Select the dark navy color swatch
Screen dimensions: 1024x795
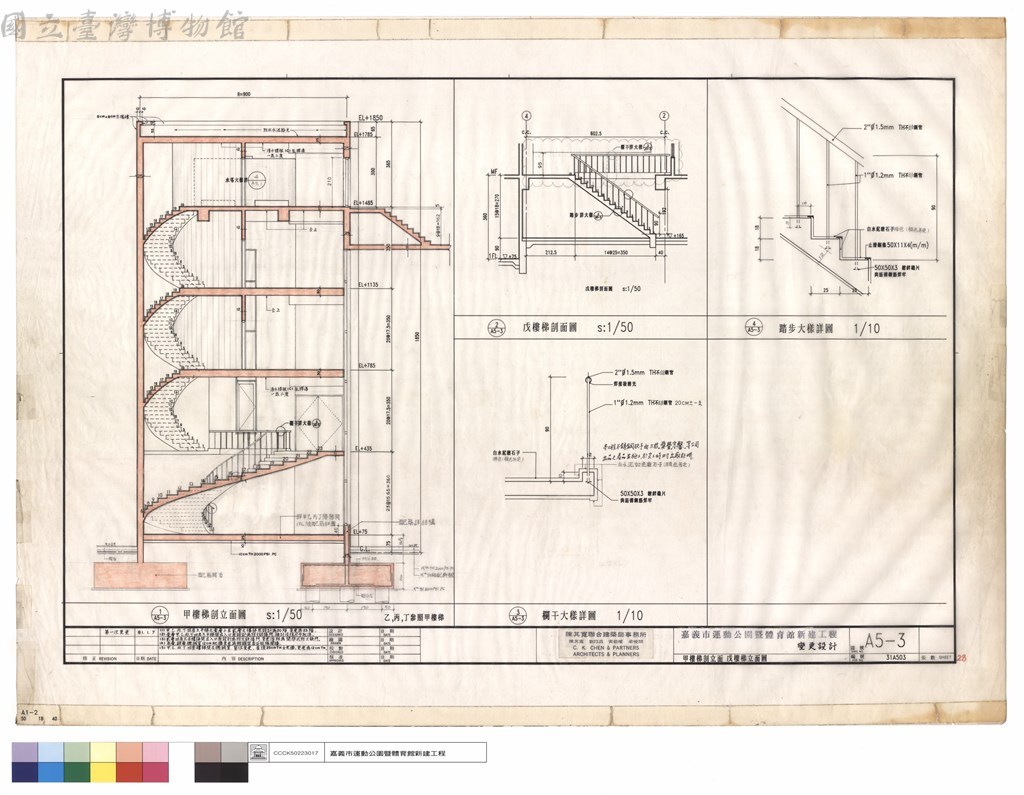[x=25, y=772]
